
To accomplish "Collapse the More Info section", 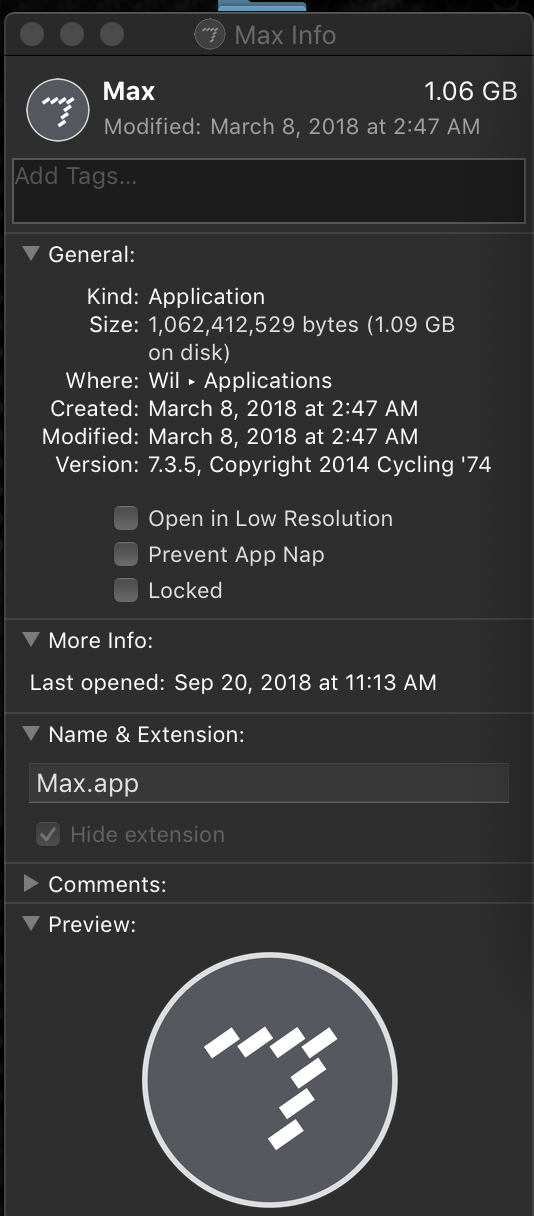I will (31, 640).
